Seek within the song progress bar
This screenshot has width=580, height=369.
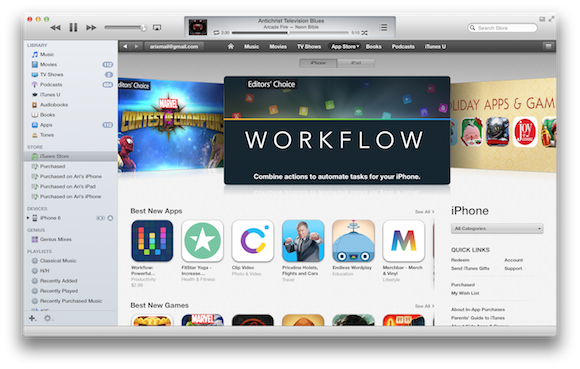[290, 33]
